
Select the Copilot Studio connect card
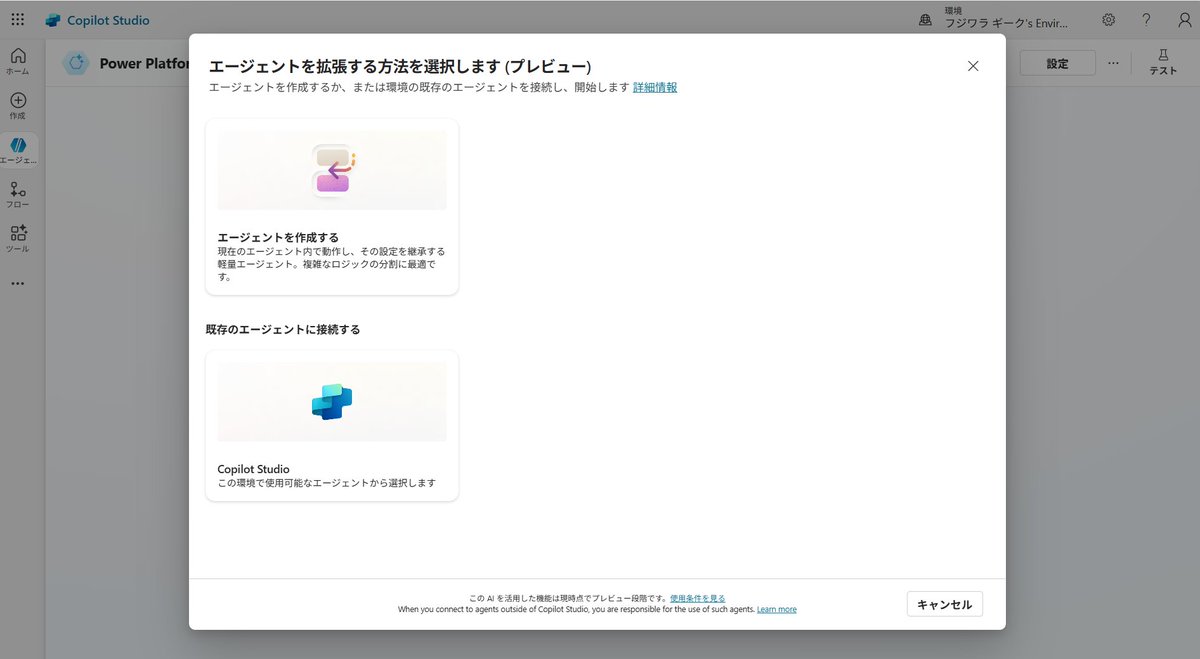[332, 425]
